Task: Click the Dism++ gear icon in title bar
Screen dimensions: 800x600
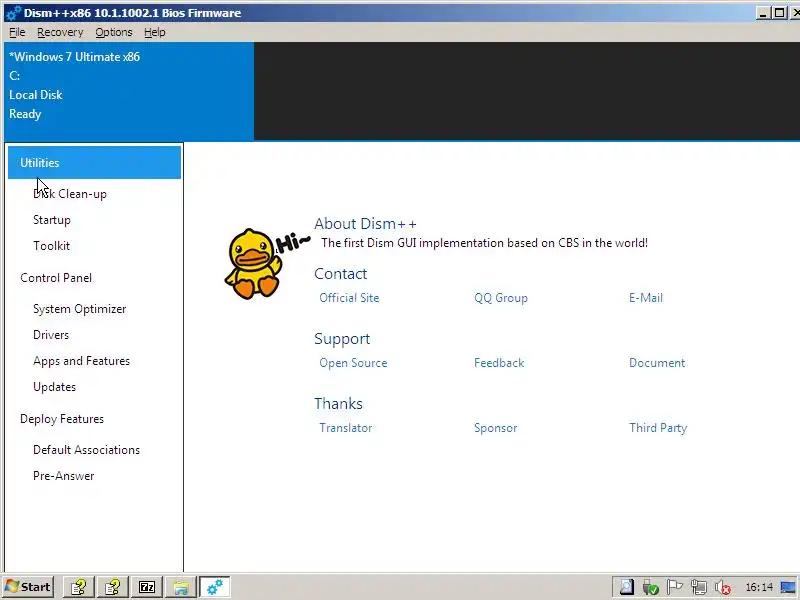Action: 13,13
